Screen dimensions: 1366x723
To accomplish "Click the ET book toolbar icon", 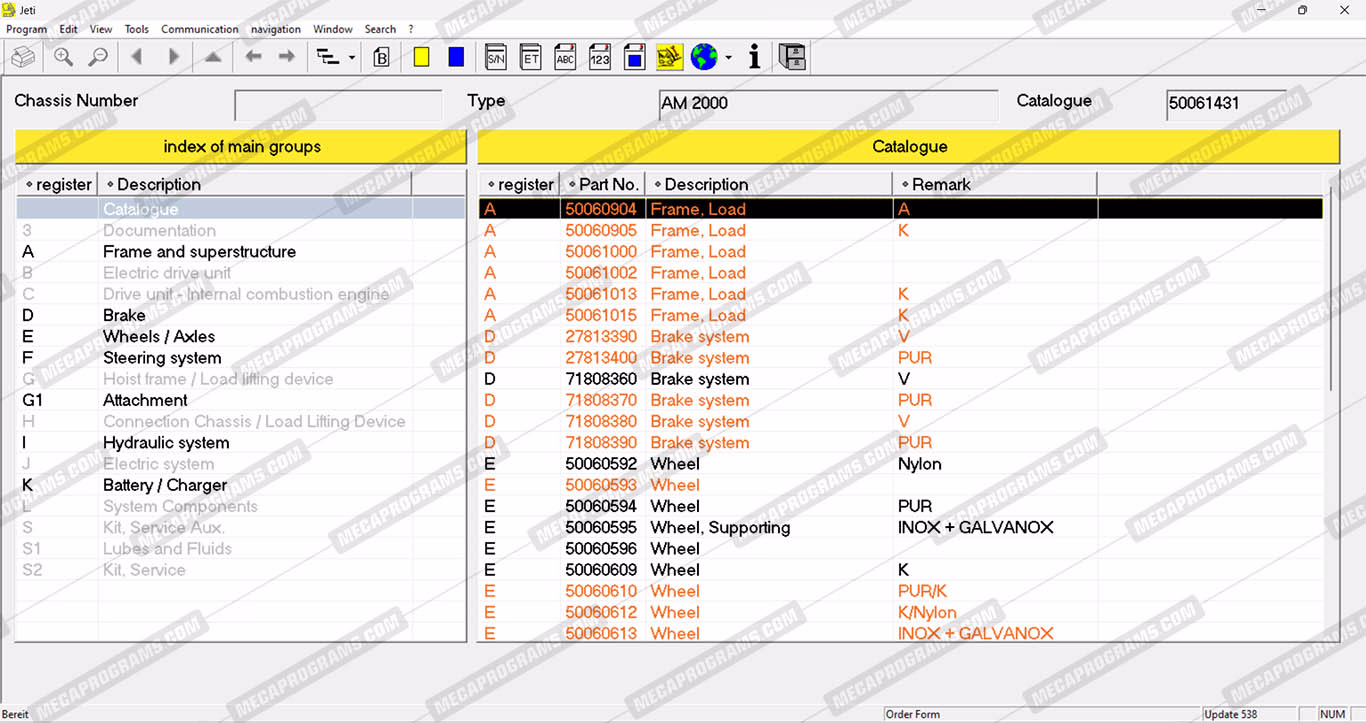I will [x=531, y=58].
